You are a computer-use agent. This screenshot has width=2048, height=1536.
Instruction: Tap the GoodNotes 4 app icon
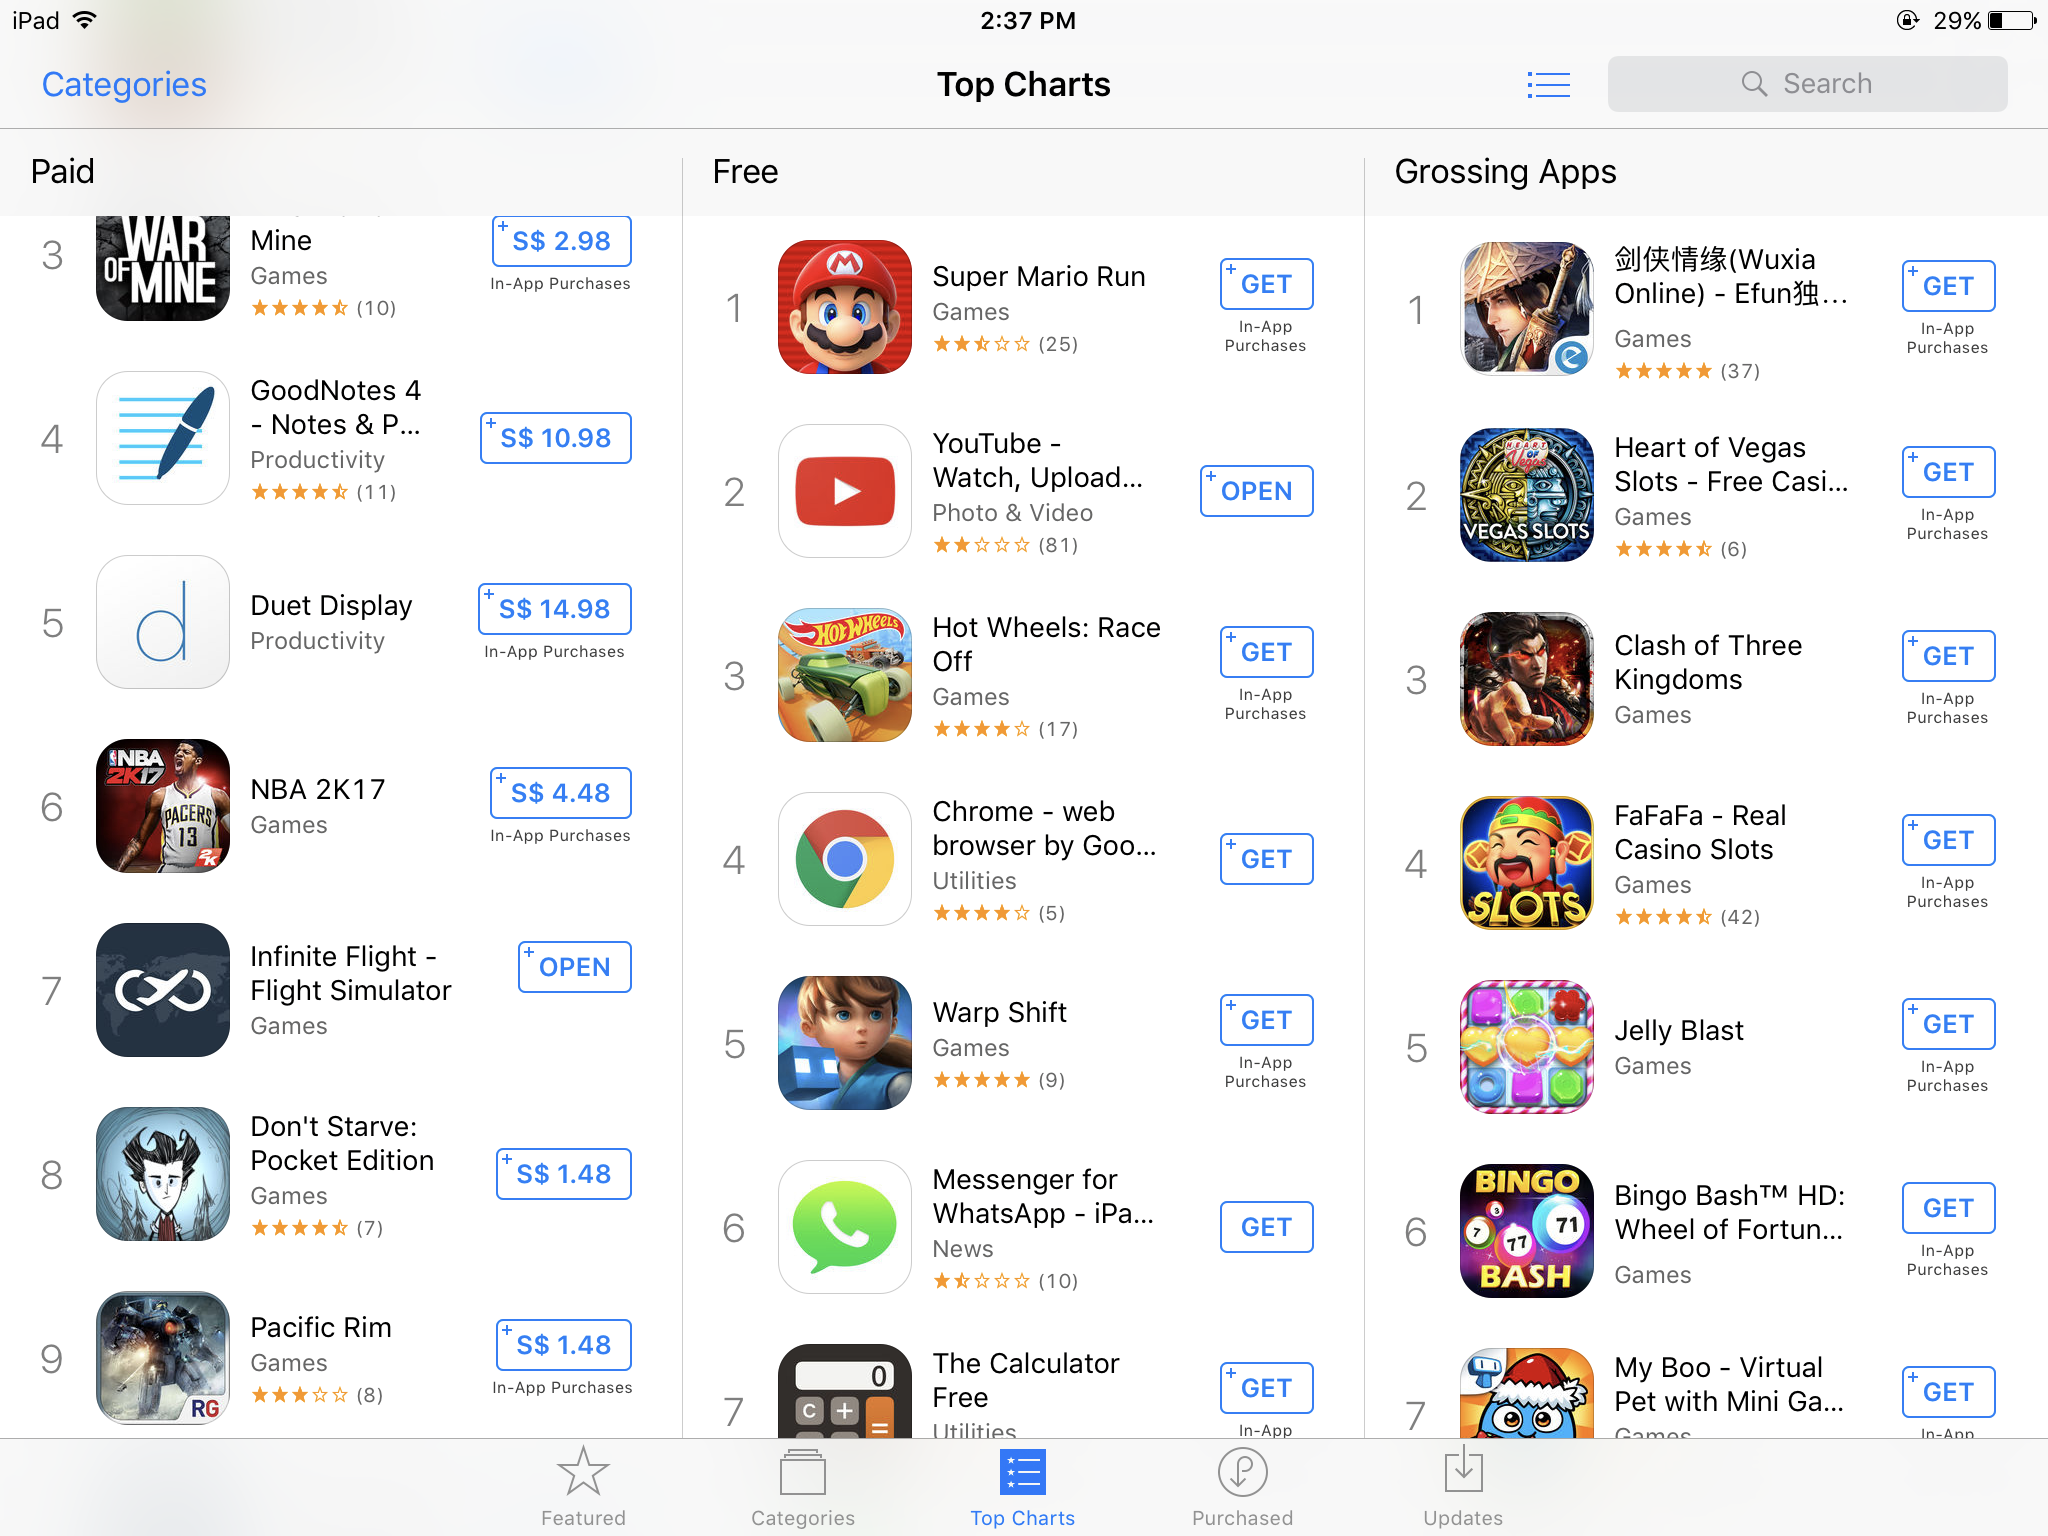click(x=163, y=438)
